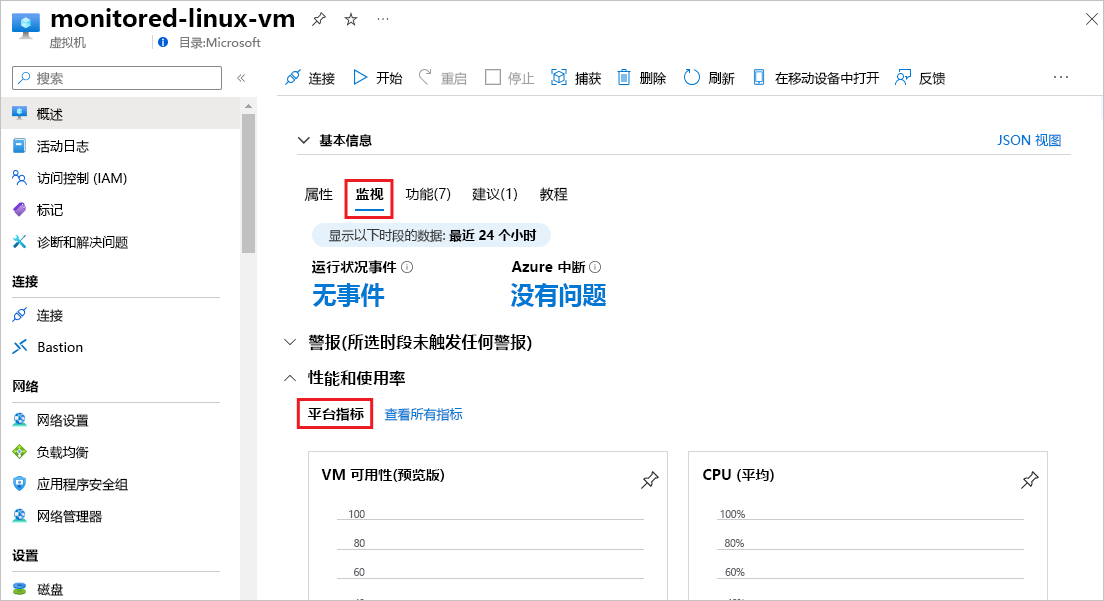Click the sidebar scrollbar thumb
Viewport: 1104px width, 601px height.
(248, 183)
